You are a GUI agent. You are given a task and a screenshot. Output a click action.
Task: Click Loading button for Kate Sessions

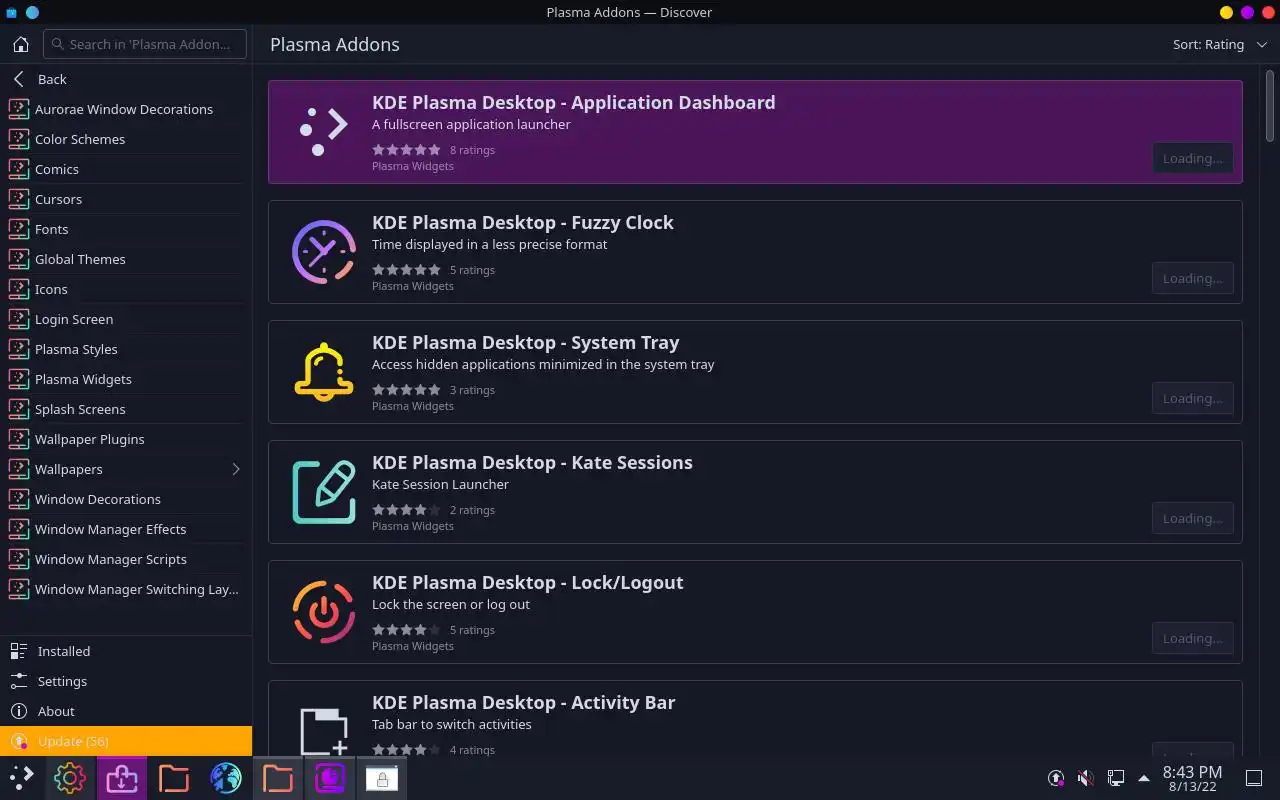[x=1192, y=518]
